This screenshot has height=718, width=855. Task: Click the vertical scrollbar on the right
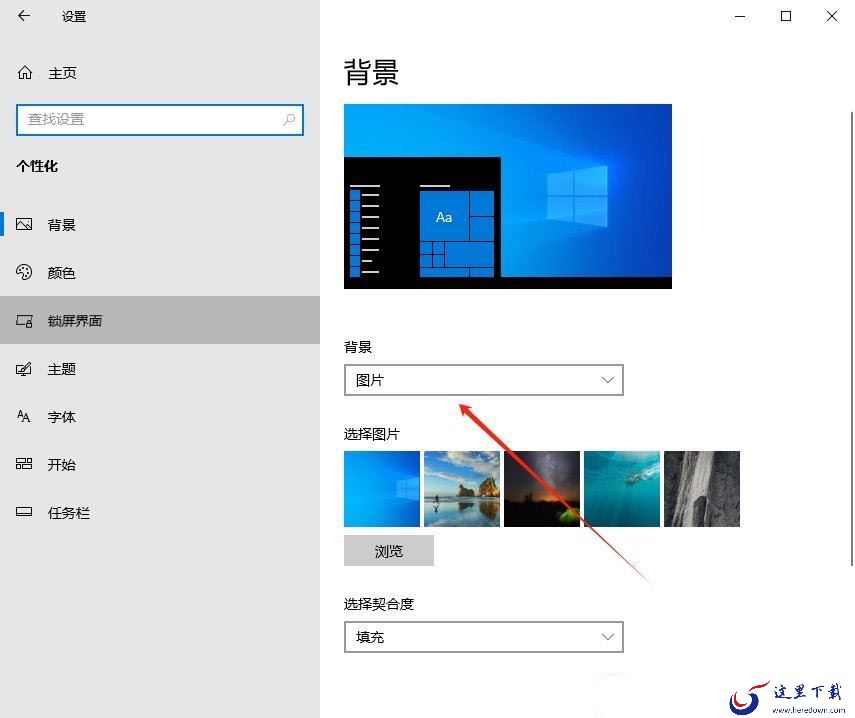851,338
